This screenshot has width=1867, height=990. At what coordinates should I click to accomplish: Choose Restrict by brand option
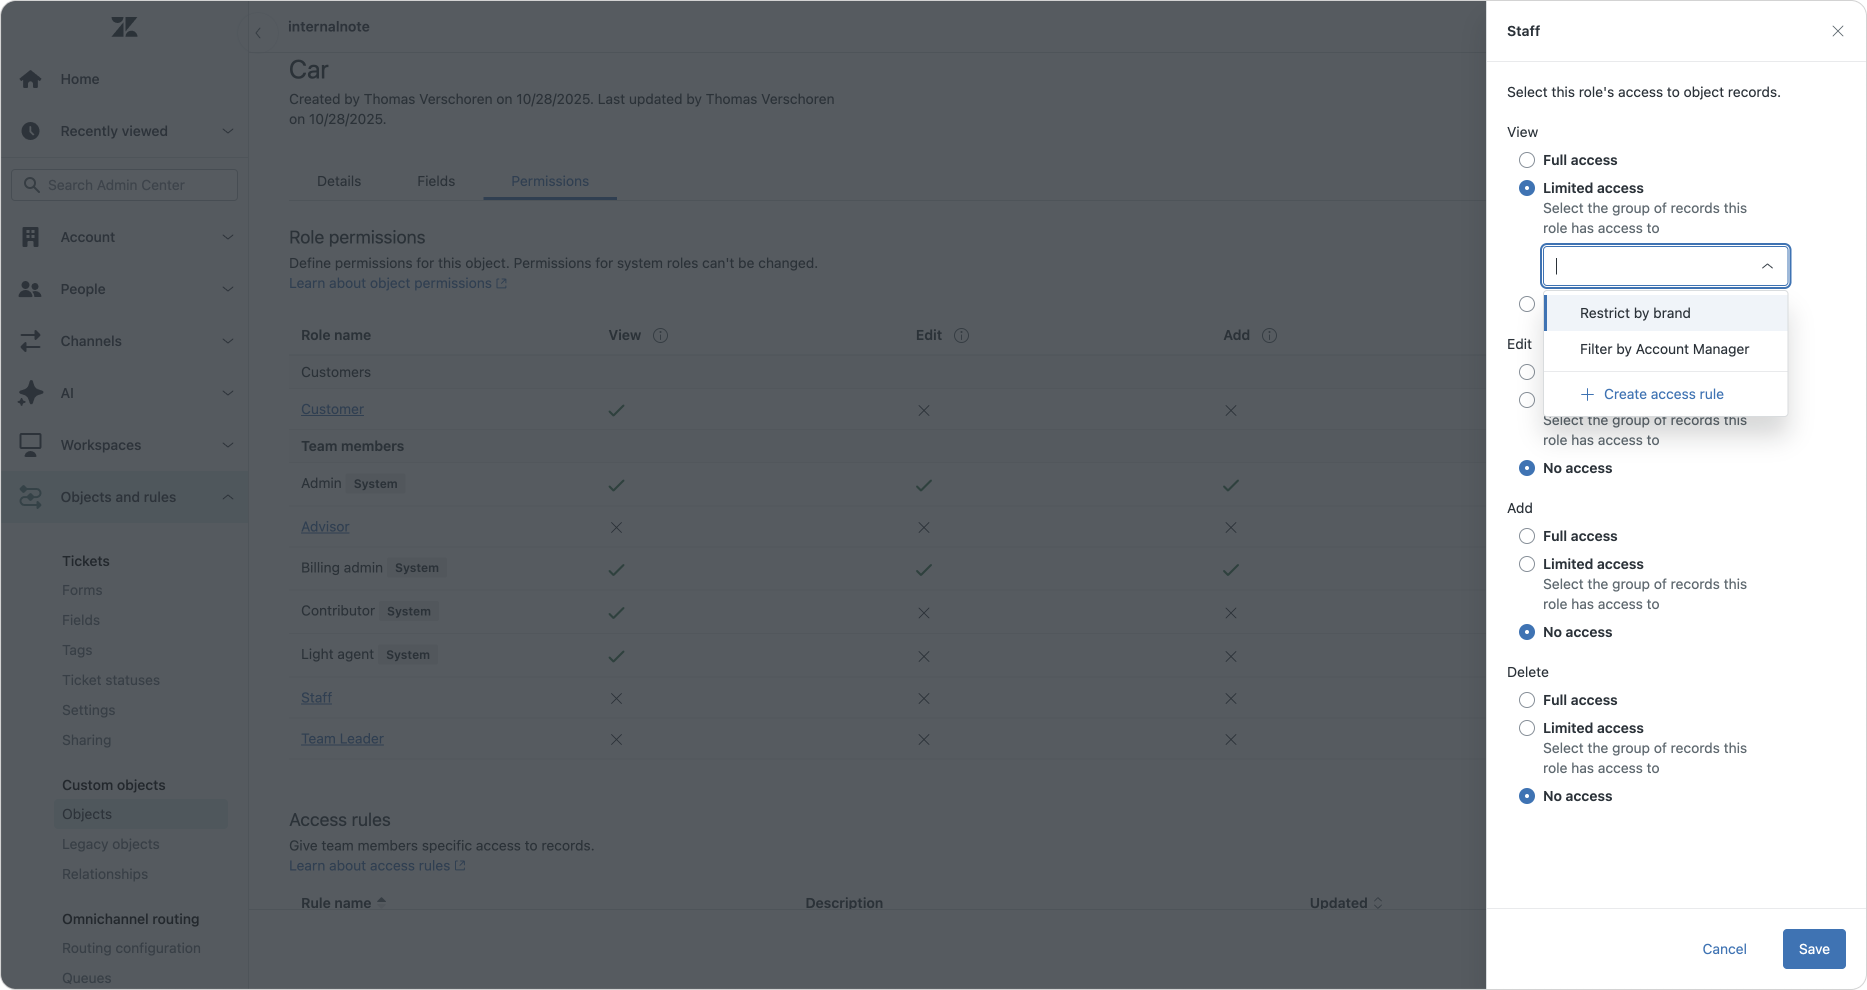tap(1666, 313)
